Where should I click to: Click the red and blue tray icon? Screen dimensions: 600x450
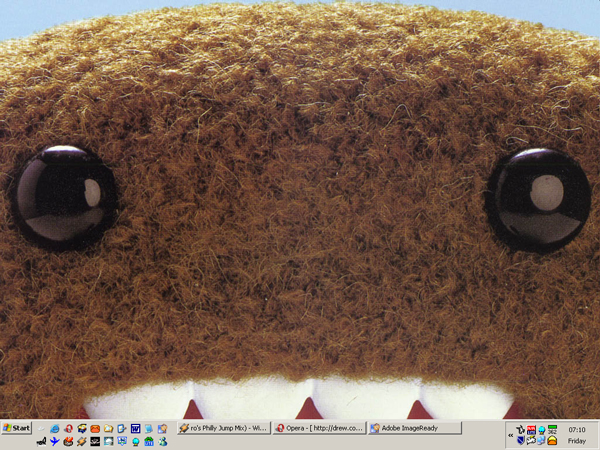[x=531, y=430]
